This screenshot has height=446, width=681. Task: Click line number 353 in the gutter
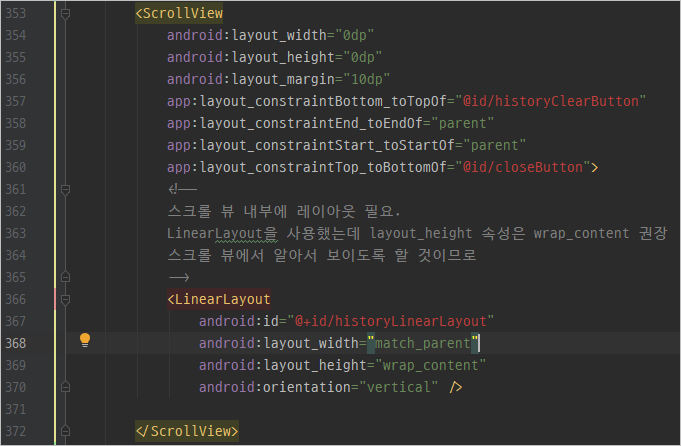click(x=16, y=13)
